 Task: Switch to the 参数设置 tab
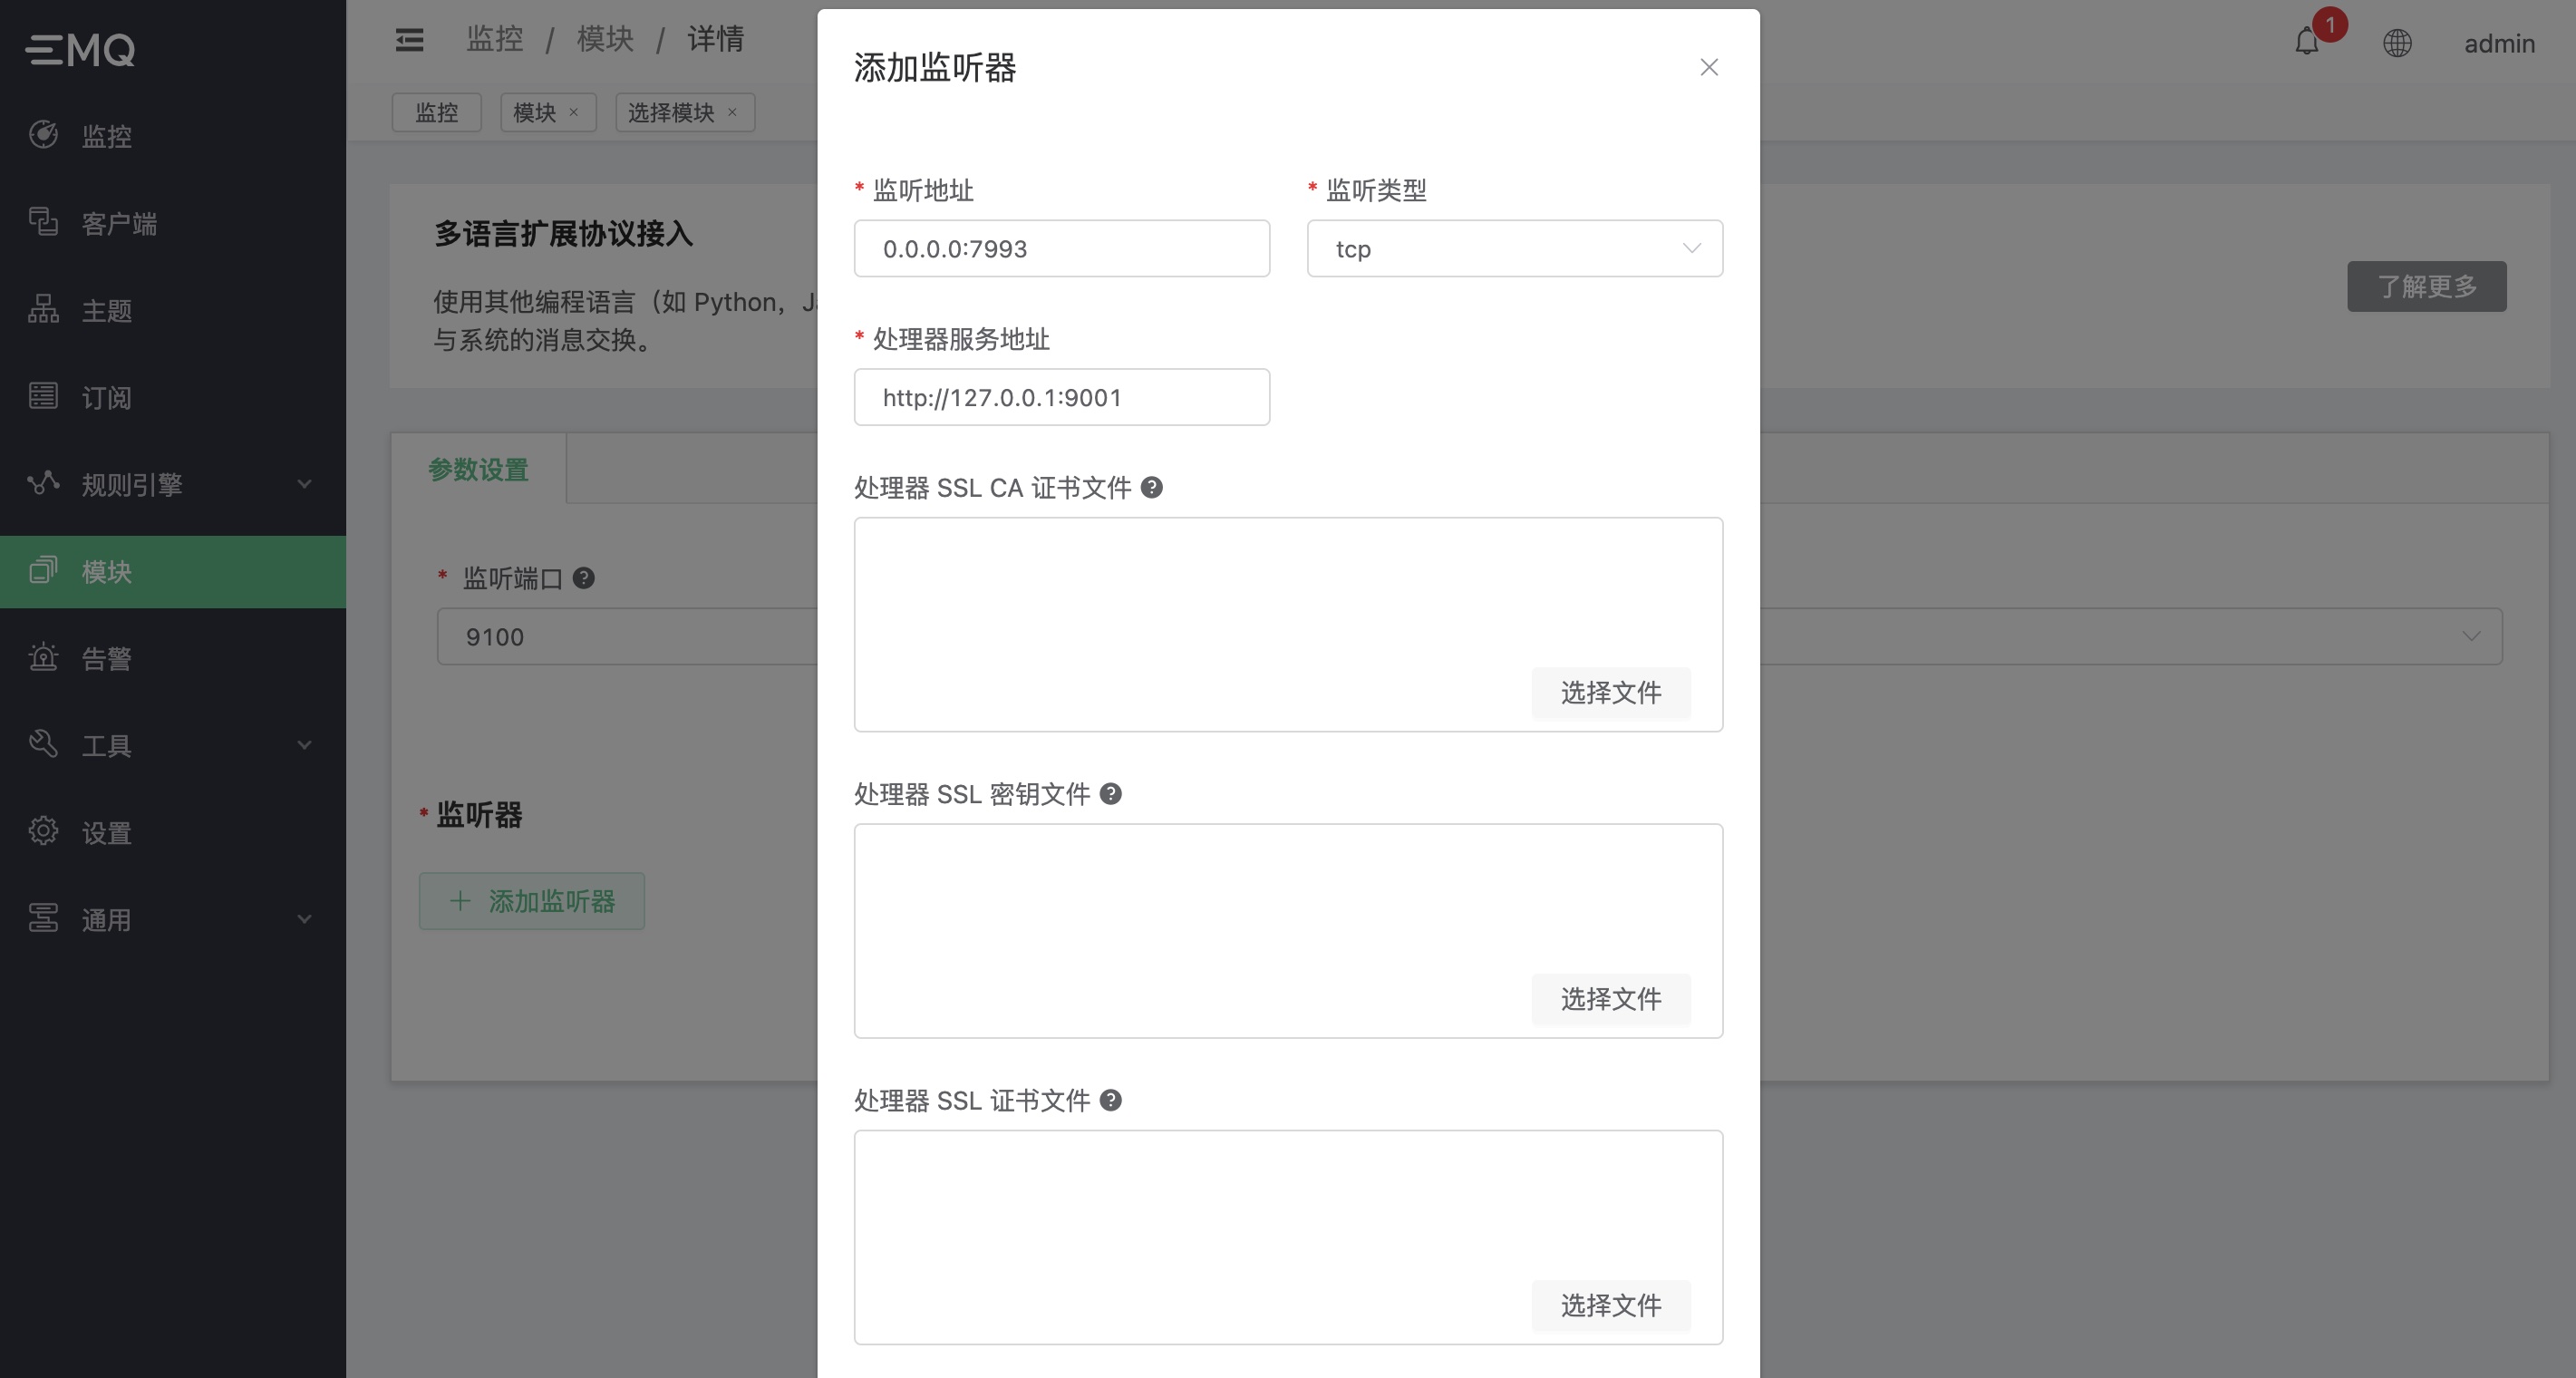click(x=478, y=470)
